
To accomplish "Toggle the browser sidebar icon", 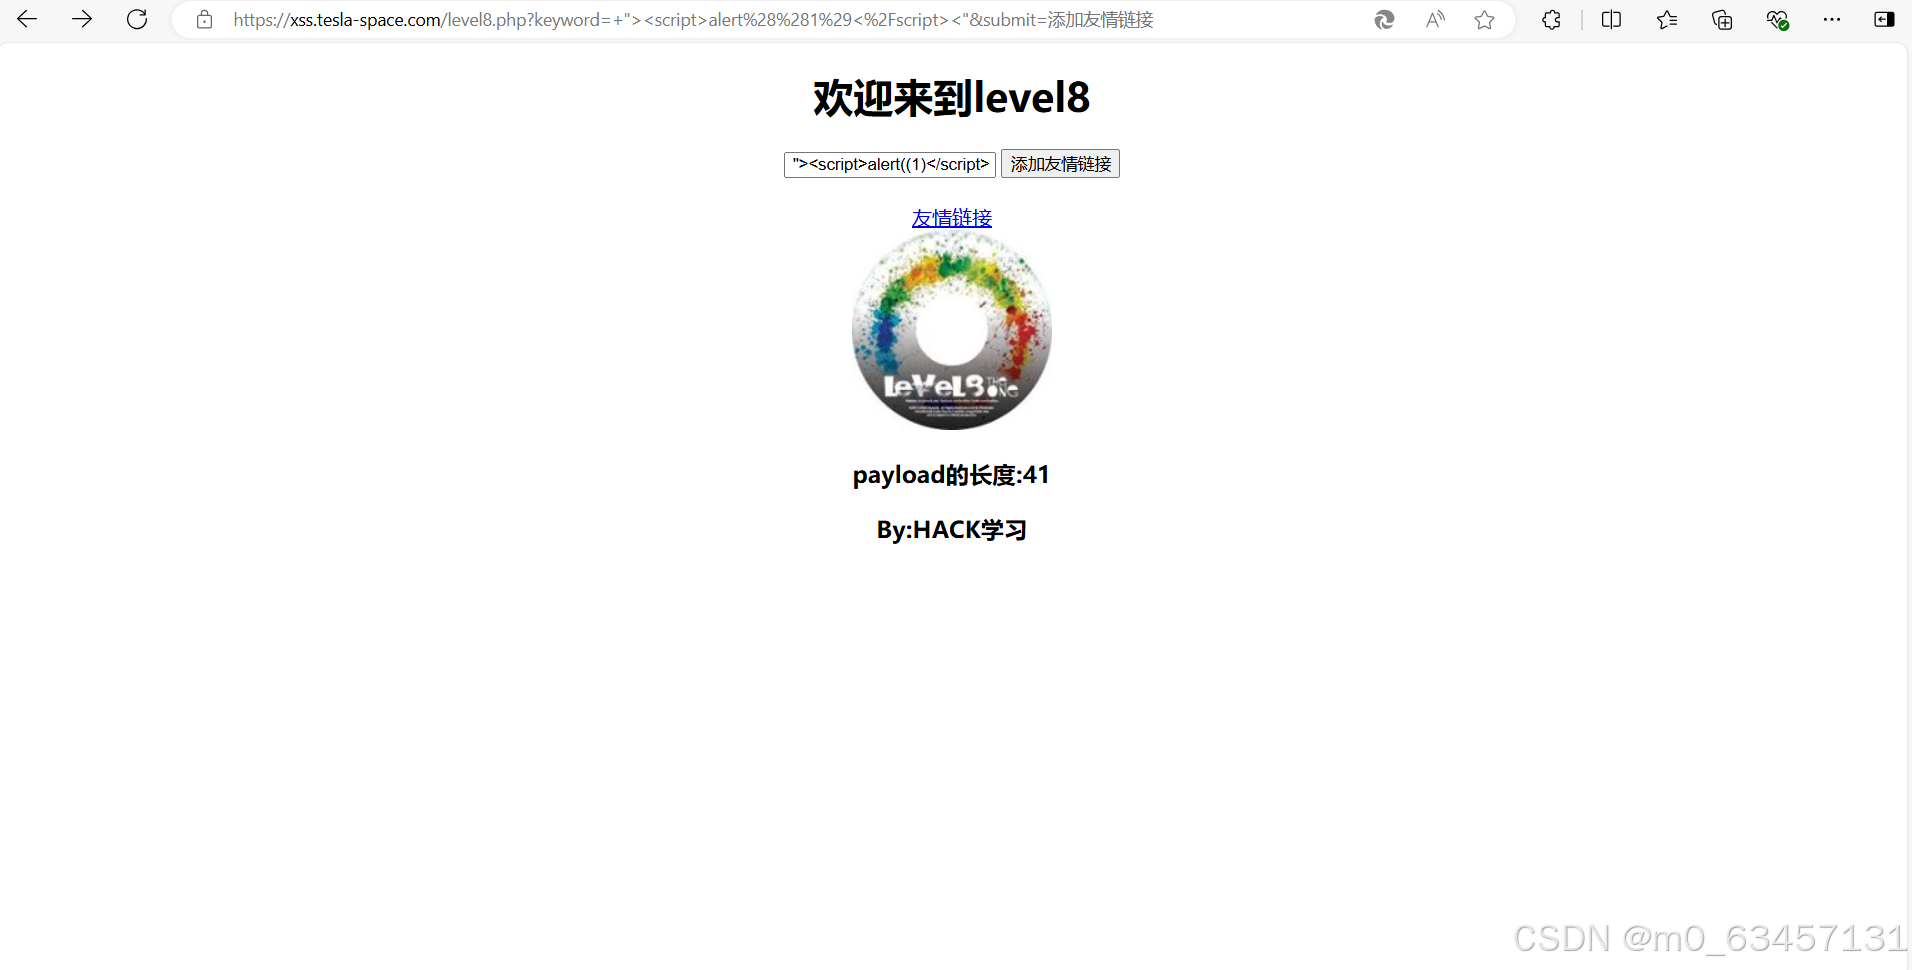I will click(x=1884, y=20).
